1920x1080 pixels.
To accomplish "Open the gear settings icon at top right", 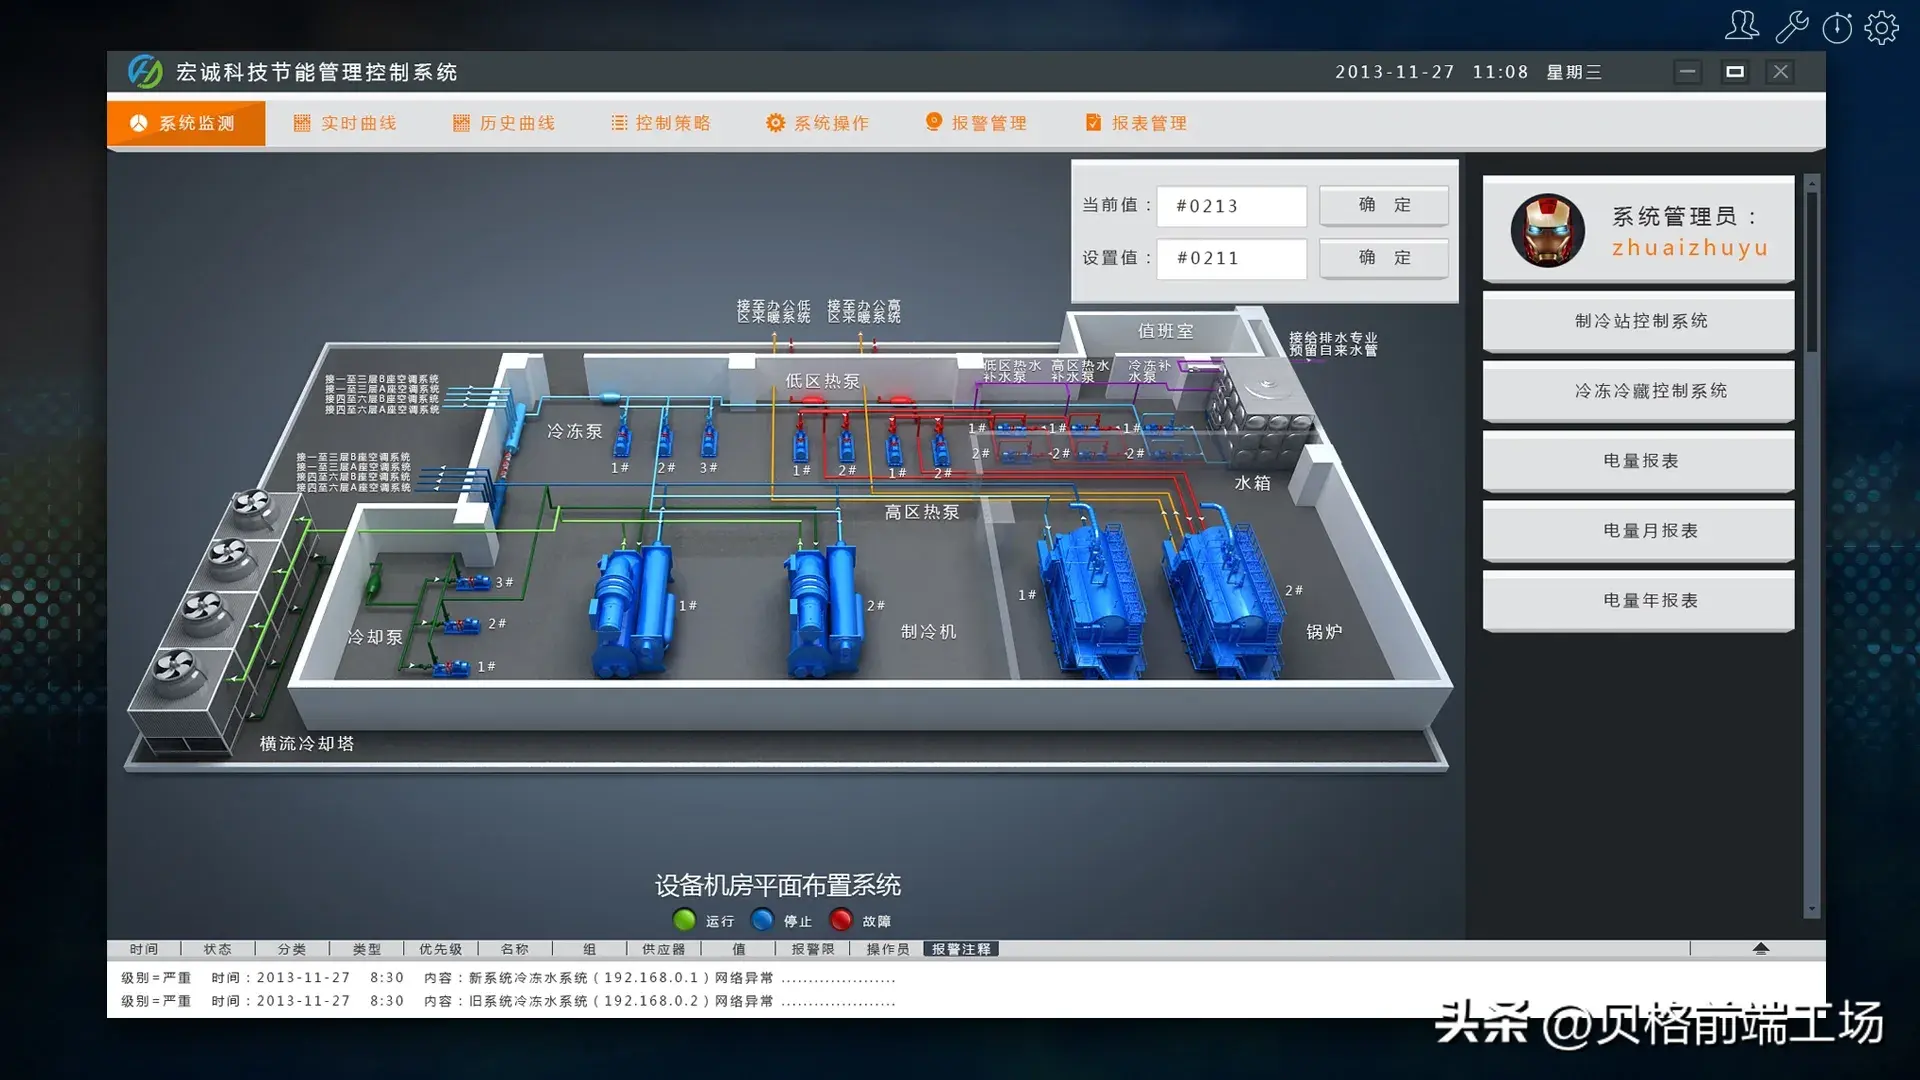I will (1882, 27).
